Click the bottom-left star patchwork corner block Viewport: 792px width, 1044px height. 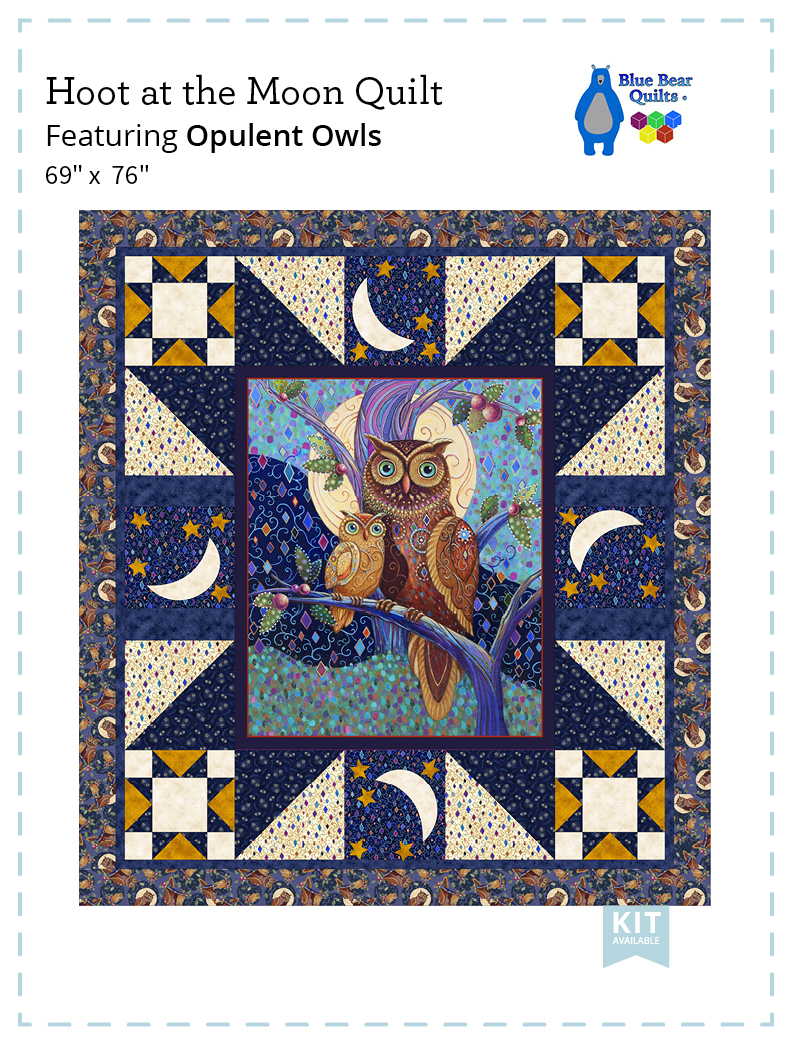pos(180,804)
